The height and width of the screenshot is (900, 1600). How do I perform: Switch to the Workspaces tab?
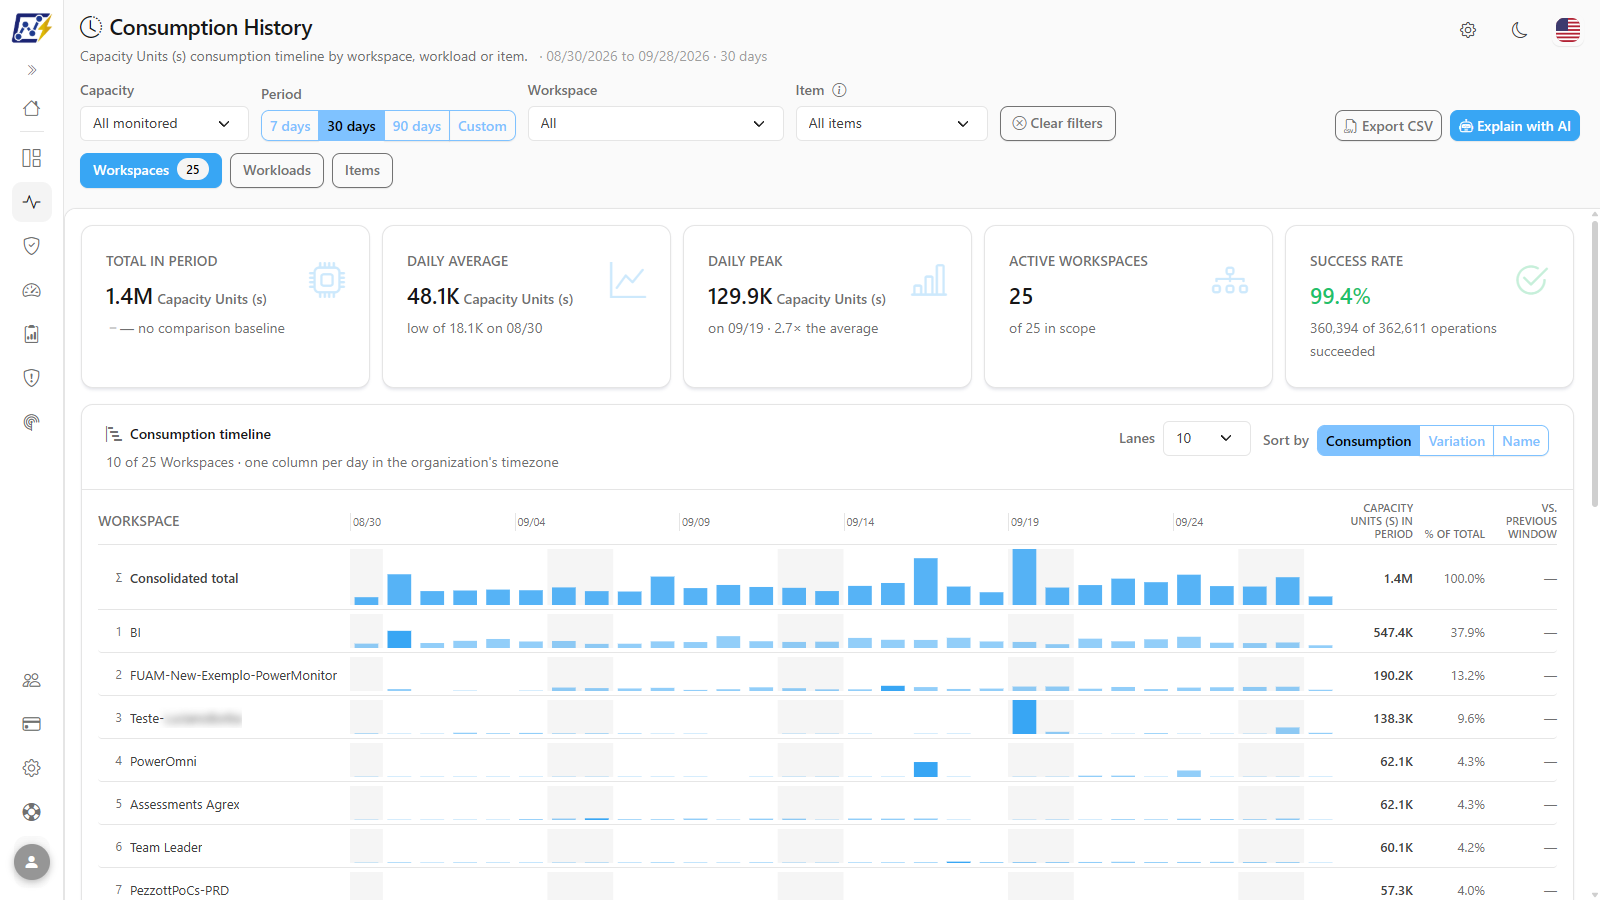(x=151, y=170)
